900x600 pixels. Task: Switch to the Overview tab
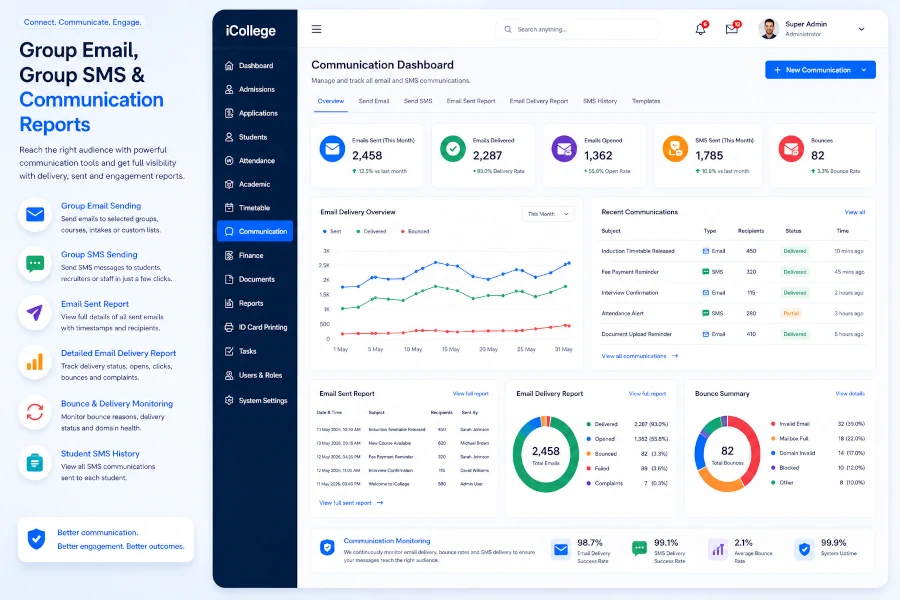[331, 101]
